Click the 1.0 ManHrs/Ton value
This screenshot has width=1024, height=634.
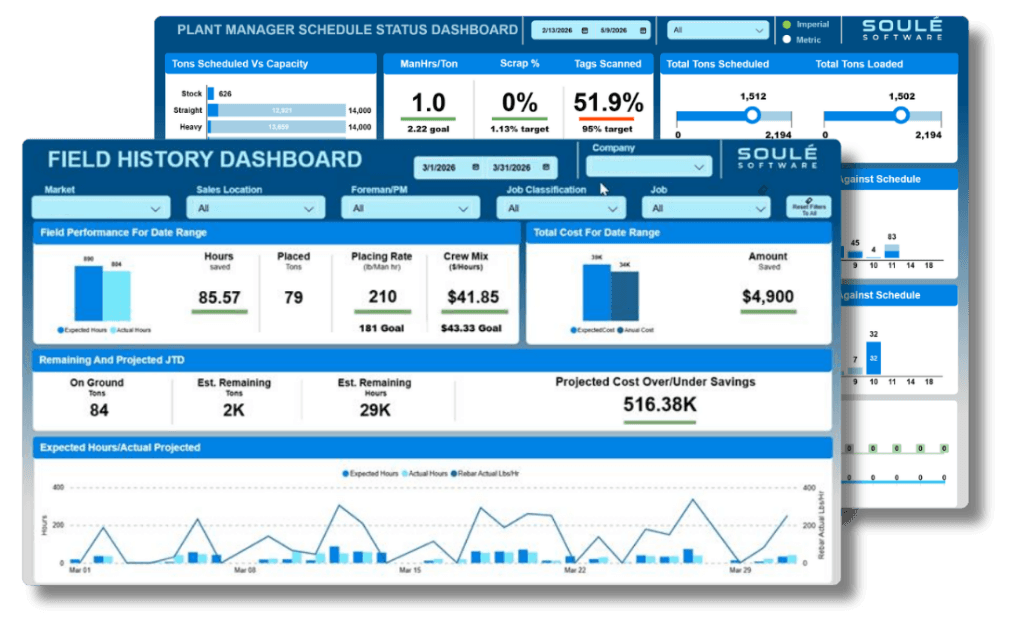(428, 103)
